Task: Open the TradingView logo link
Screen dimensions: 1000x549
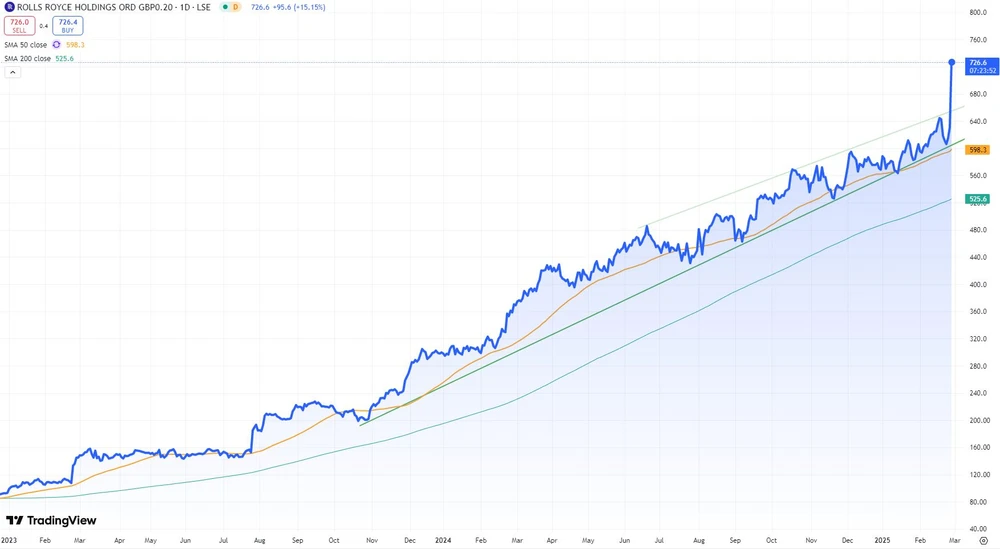Action: (x=50, y=520)
